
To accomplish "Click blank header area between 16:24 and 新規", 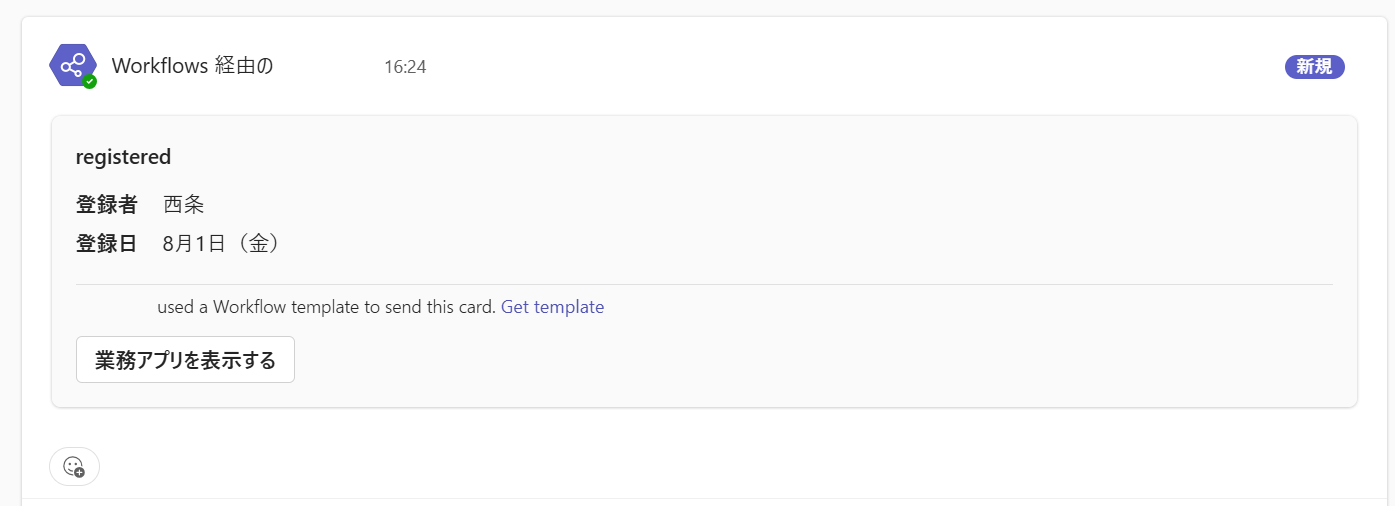I will [850, 67].
